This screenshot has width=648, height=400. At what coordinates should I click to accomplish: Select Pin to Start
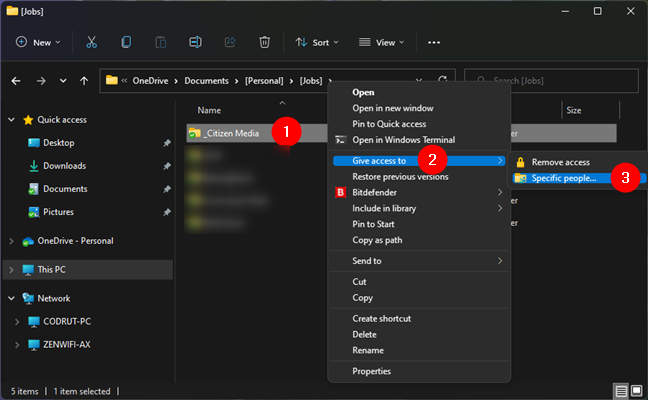pyautogui.click(x=419, y=224)
